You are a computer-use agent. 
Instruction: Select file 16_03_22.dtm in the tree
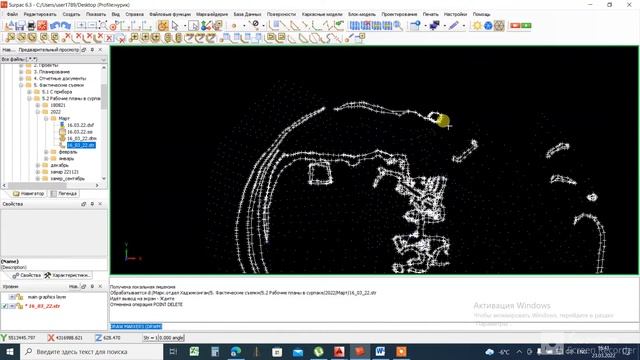click(x=82, y=138)
